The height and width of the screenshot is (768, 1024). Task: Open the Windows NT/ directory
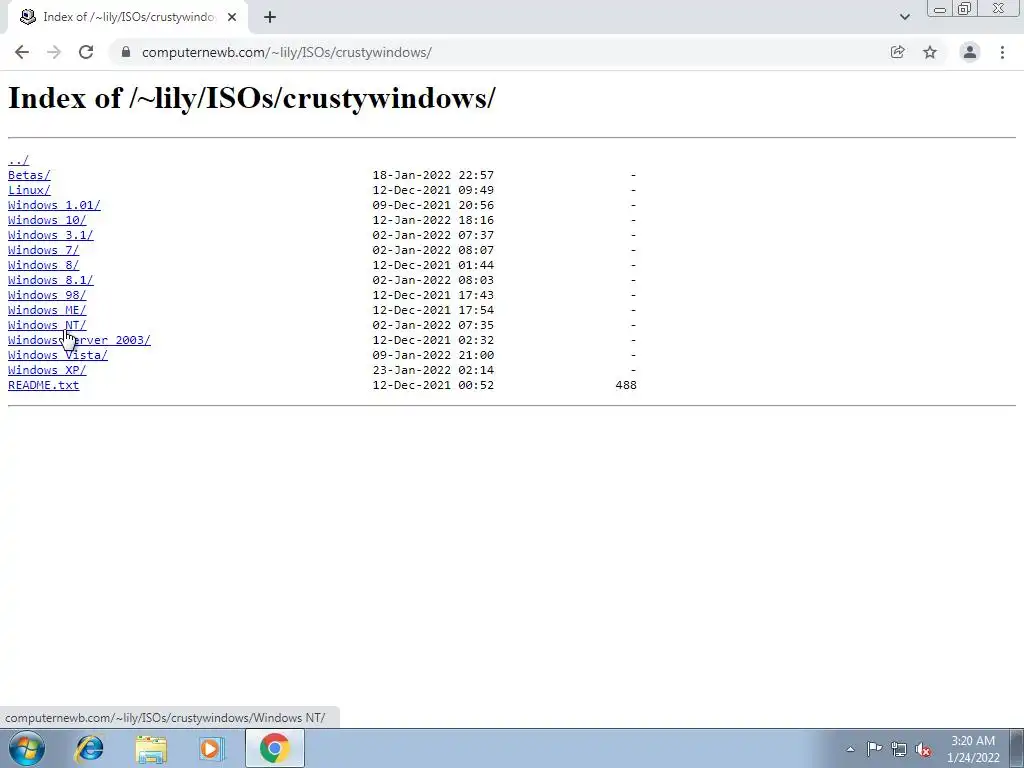47,325
